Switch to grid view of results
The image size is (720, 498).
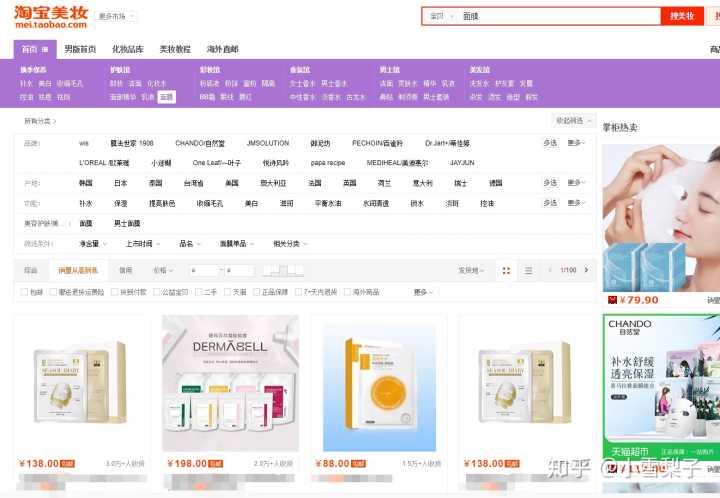[506, 270]
